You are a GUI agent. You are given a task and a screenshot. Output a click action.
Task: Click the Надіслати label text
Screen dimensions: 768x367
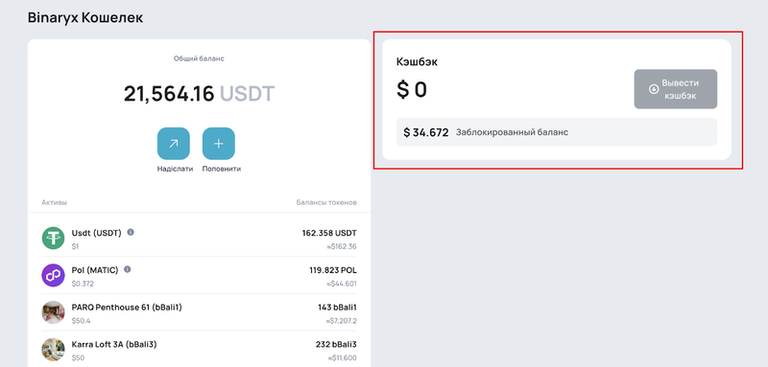[x=175, y=169]
